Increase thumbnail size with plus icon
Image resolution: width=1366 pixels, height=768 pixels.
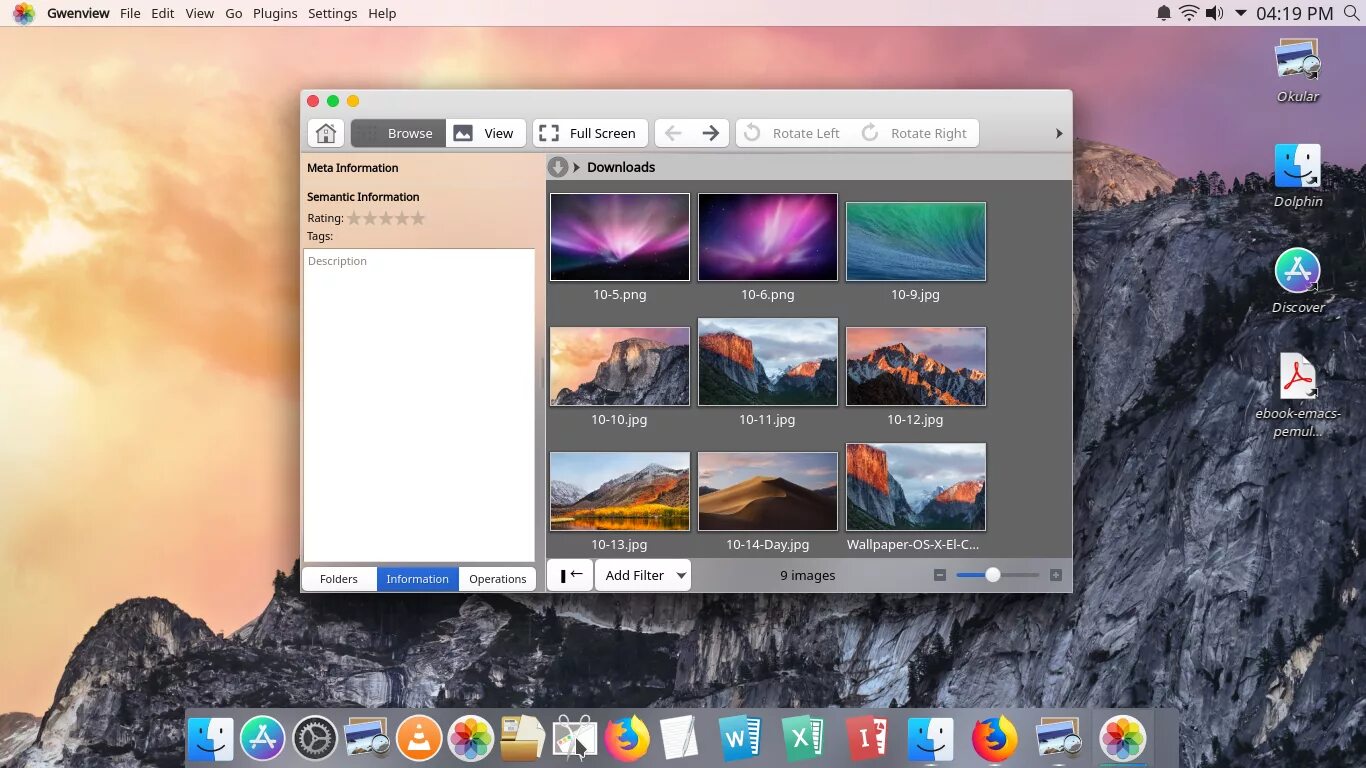coord(1056,575)
